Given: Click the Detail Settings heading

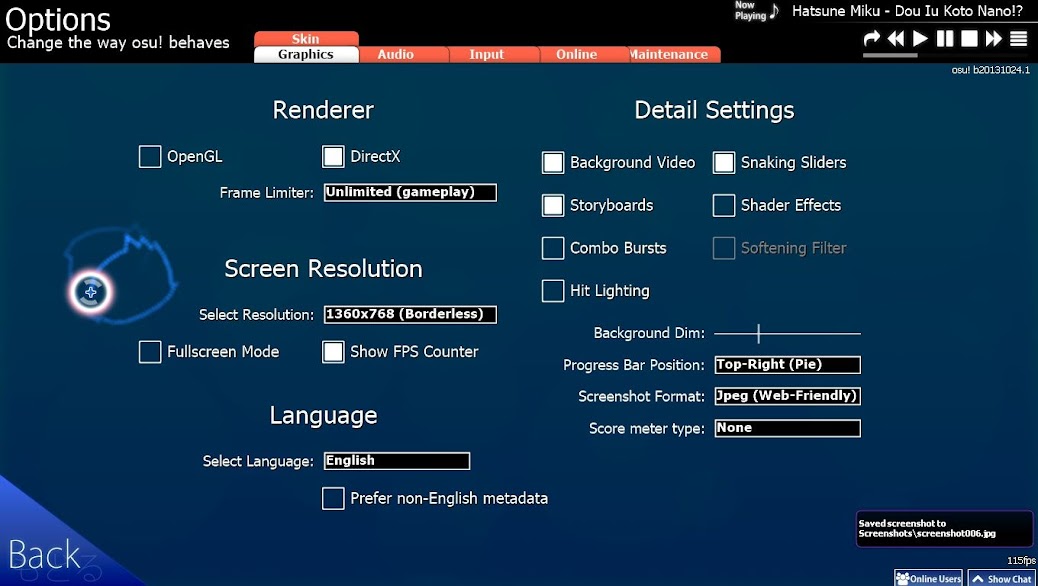Looking at the screenshot, I should (714, 110).
